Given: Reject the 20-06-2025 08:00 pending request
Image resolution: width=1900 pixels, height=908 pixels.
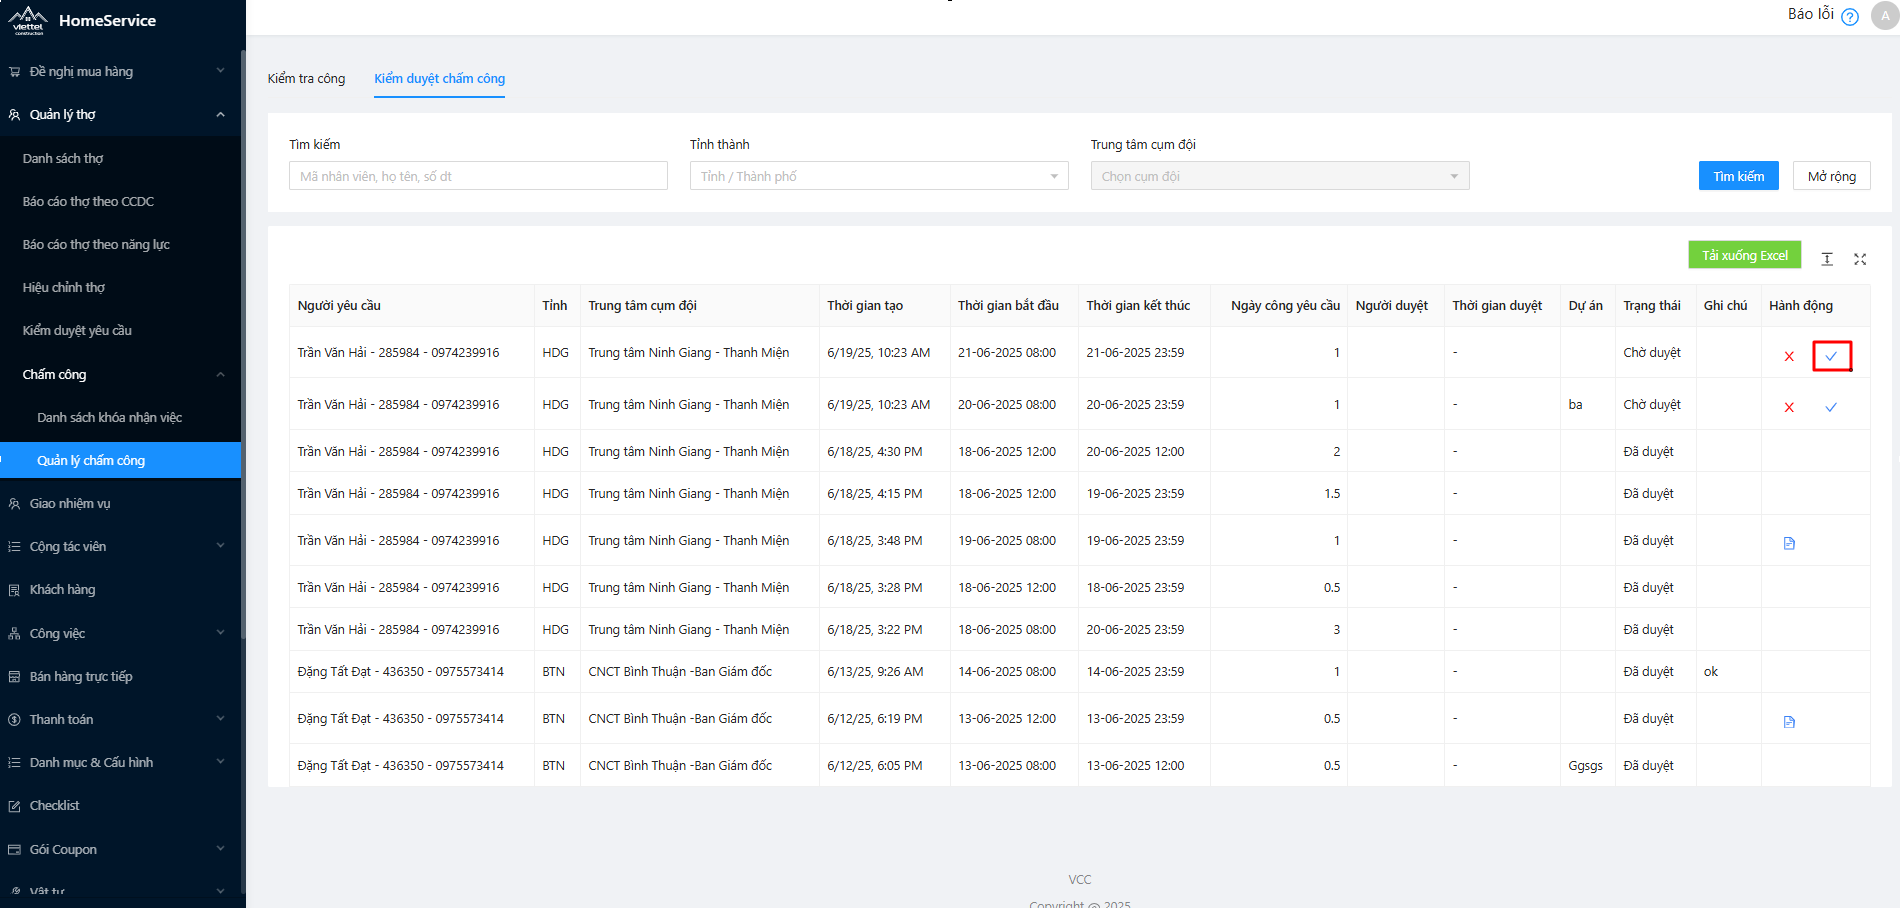Looking at the screenshot, I should point(1789,407).
